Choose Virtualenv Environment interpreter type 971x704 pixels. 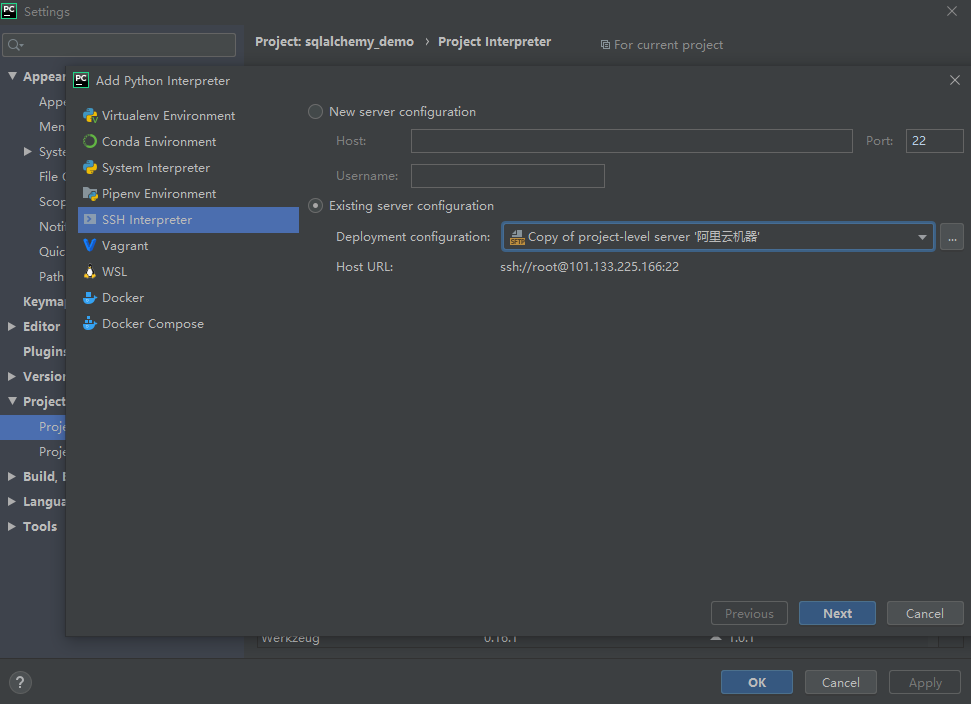click(x=188, y=116)
